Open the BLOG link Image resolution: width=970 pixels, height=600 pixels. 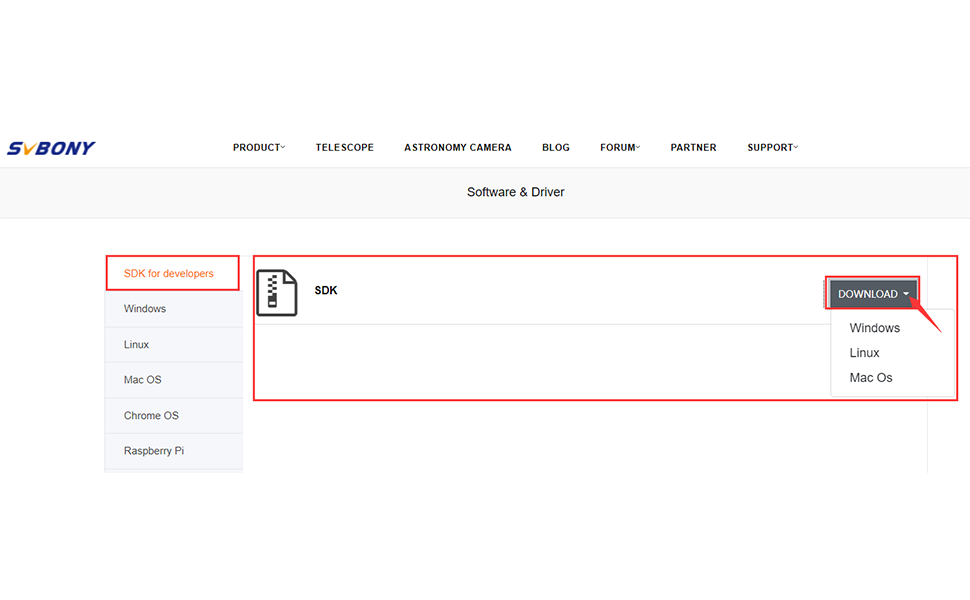555,148
